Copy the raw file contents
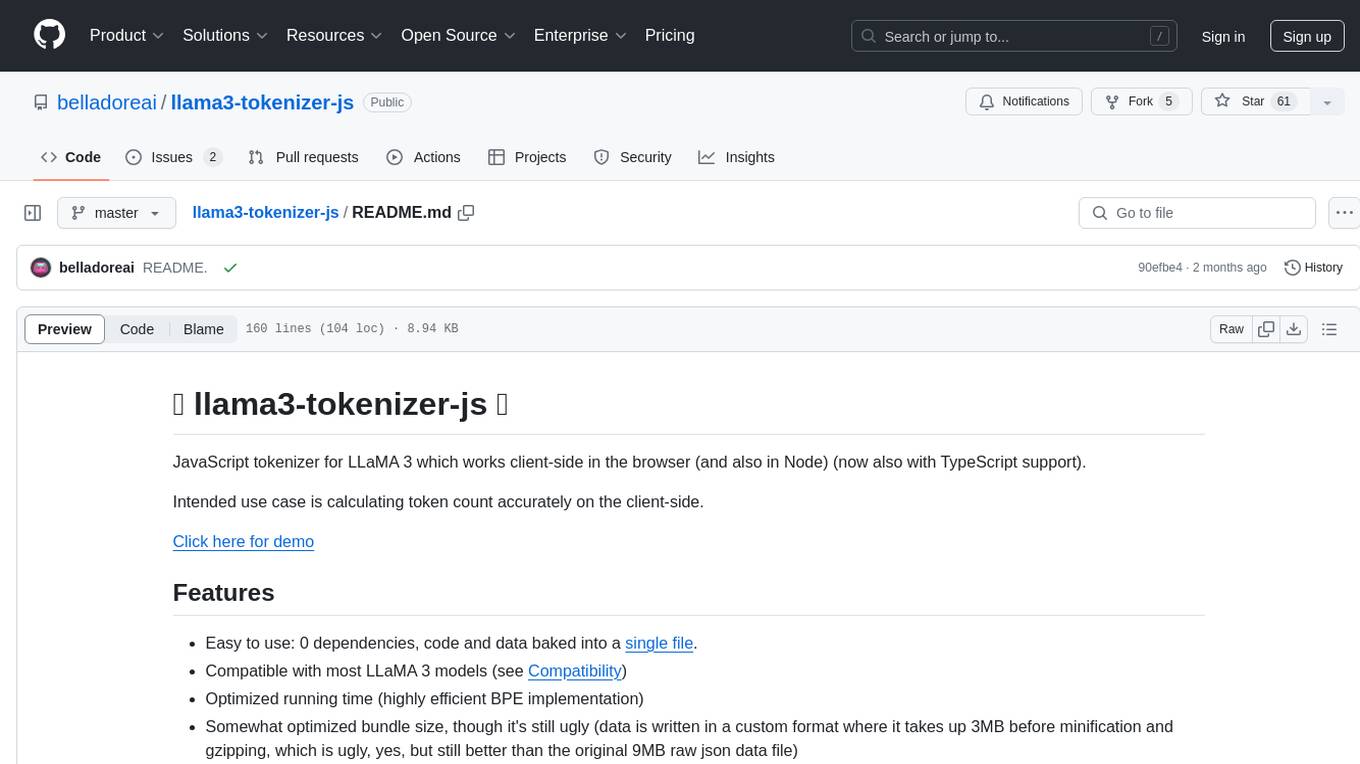Viewport: 1360px width, 764px height. point(1266,329)
